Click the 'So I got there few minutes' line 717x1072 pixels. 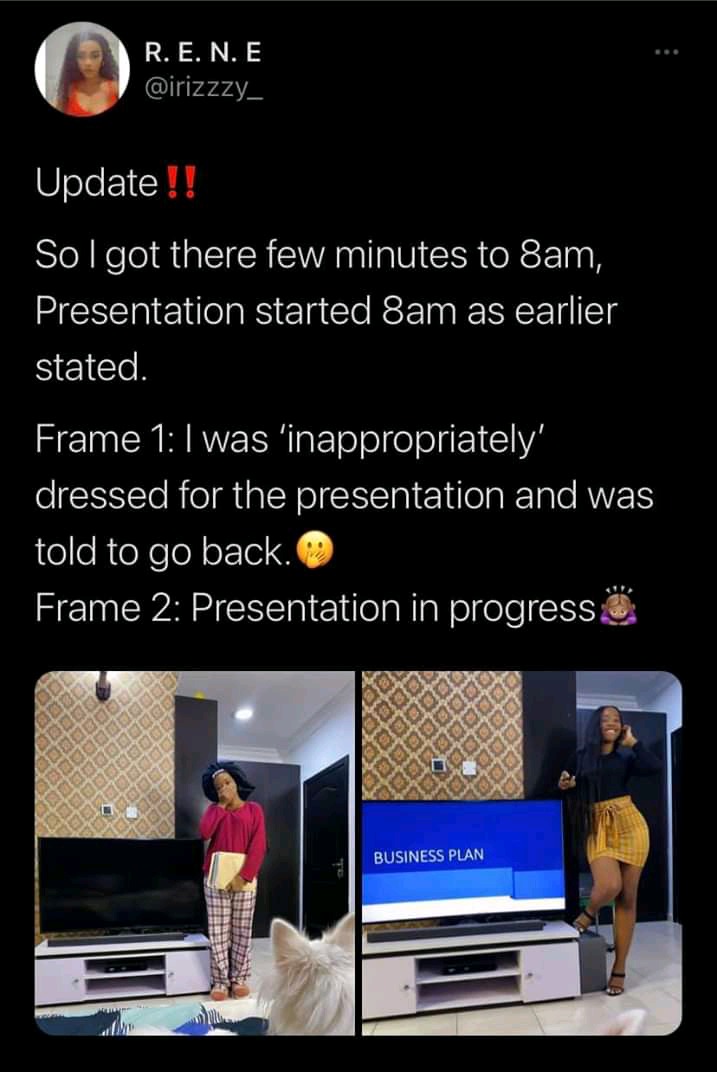319,255
